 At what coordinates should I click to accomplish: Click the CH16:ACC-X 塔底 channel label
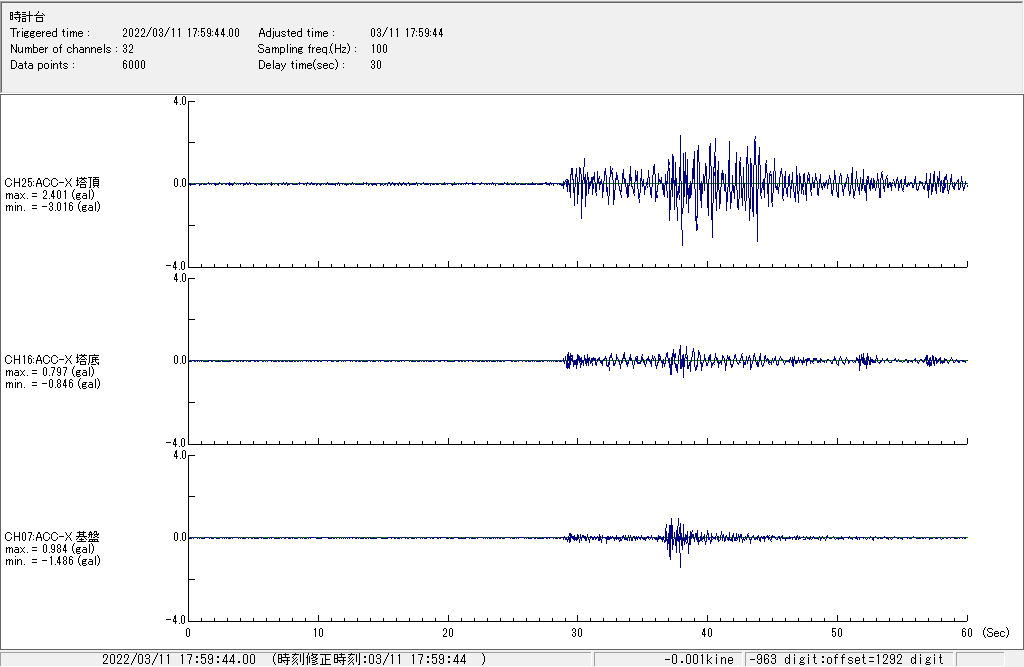(x=52, y=359)
